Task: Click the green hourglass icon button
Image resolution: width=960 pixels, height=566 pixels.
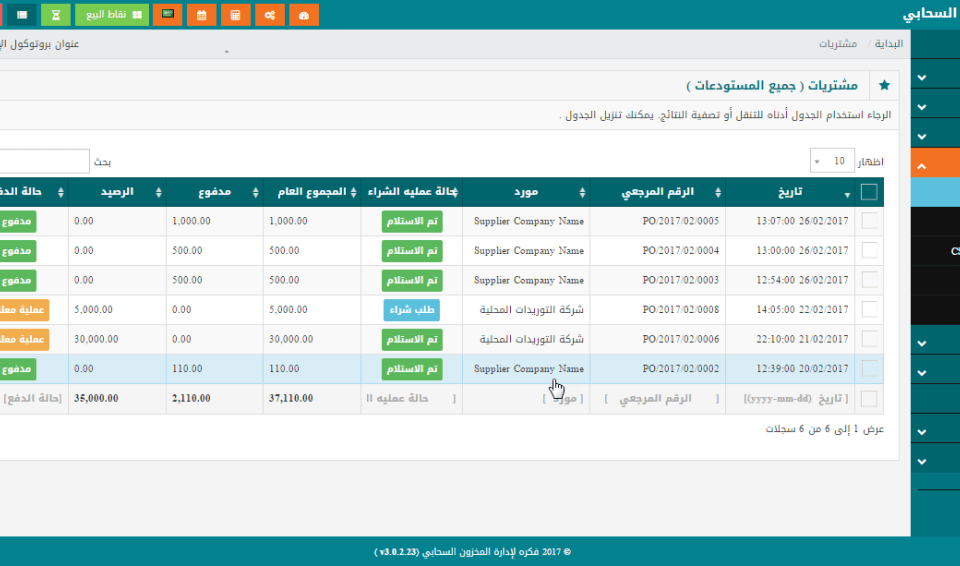Action: coord(56,15)
